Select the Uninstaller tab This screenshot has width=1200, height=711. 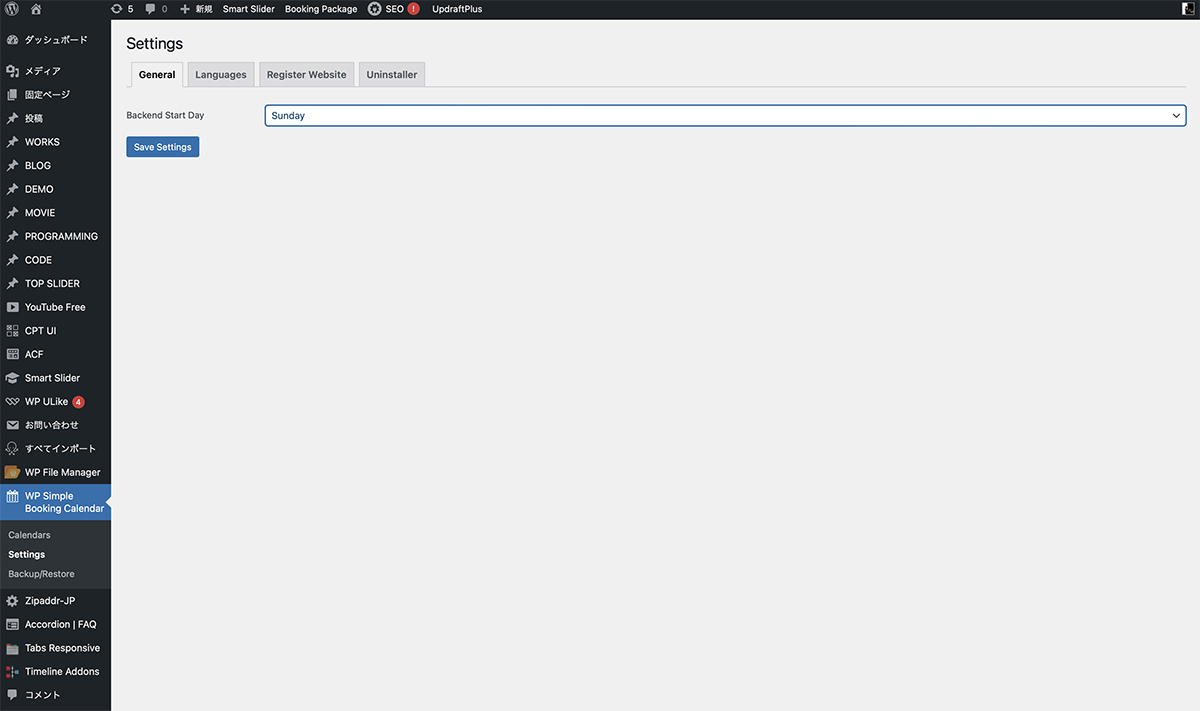(392, 75)
